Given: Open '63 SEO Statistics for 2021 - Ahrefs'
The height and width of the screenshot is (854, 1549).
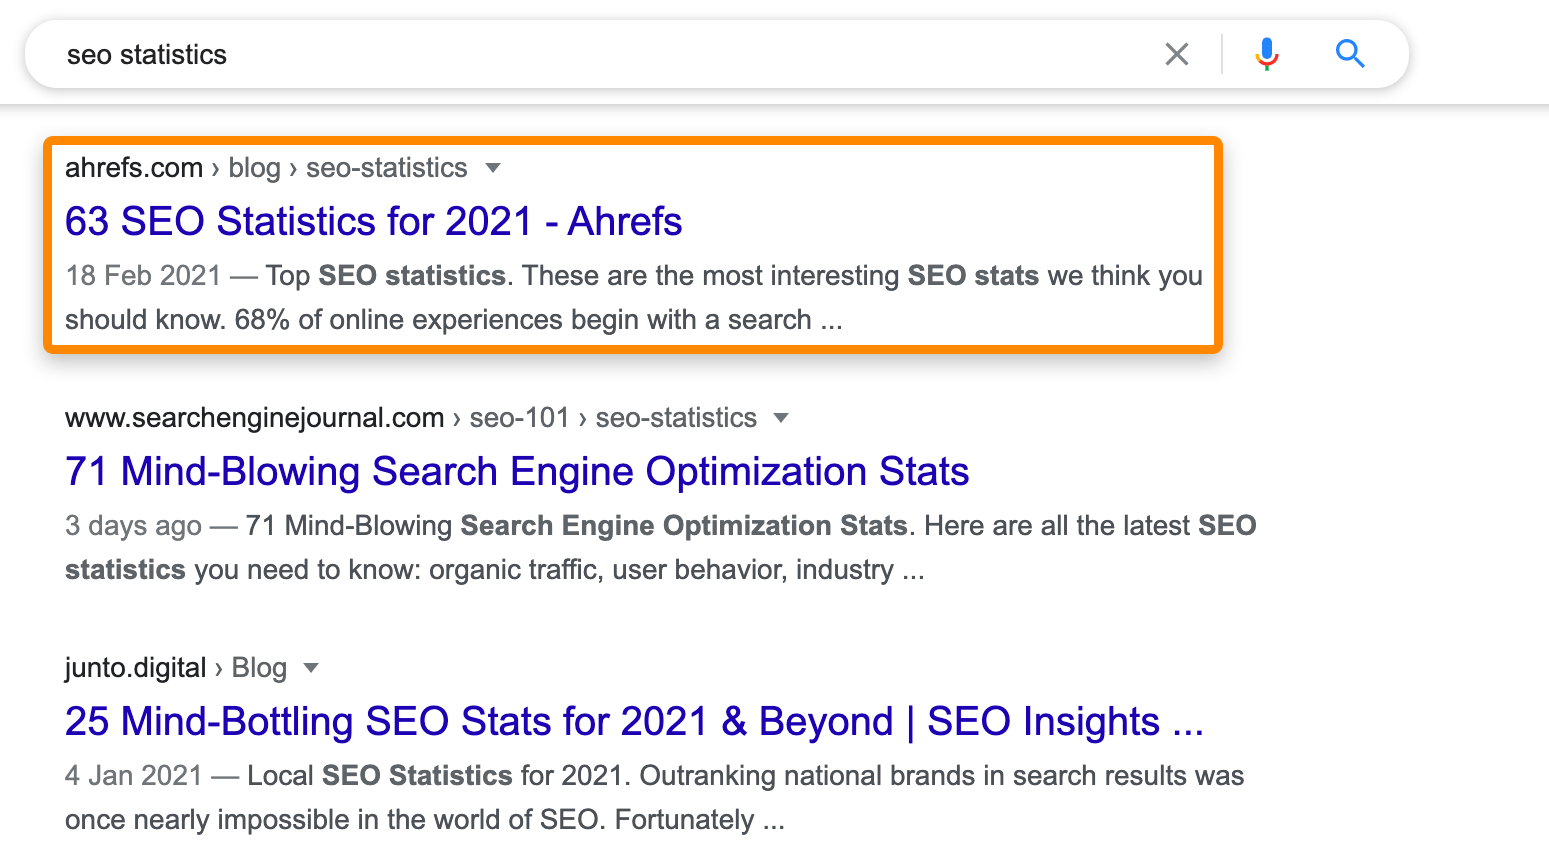Looking at the screenshot, I should pyautogui.click(x=373, y=222).
